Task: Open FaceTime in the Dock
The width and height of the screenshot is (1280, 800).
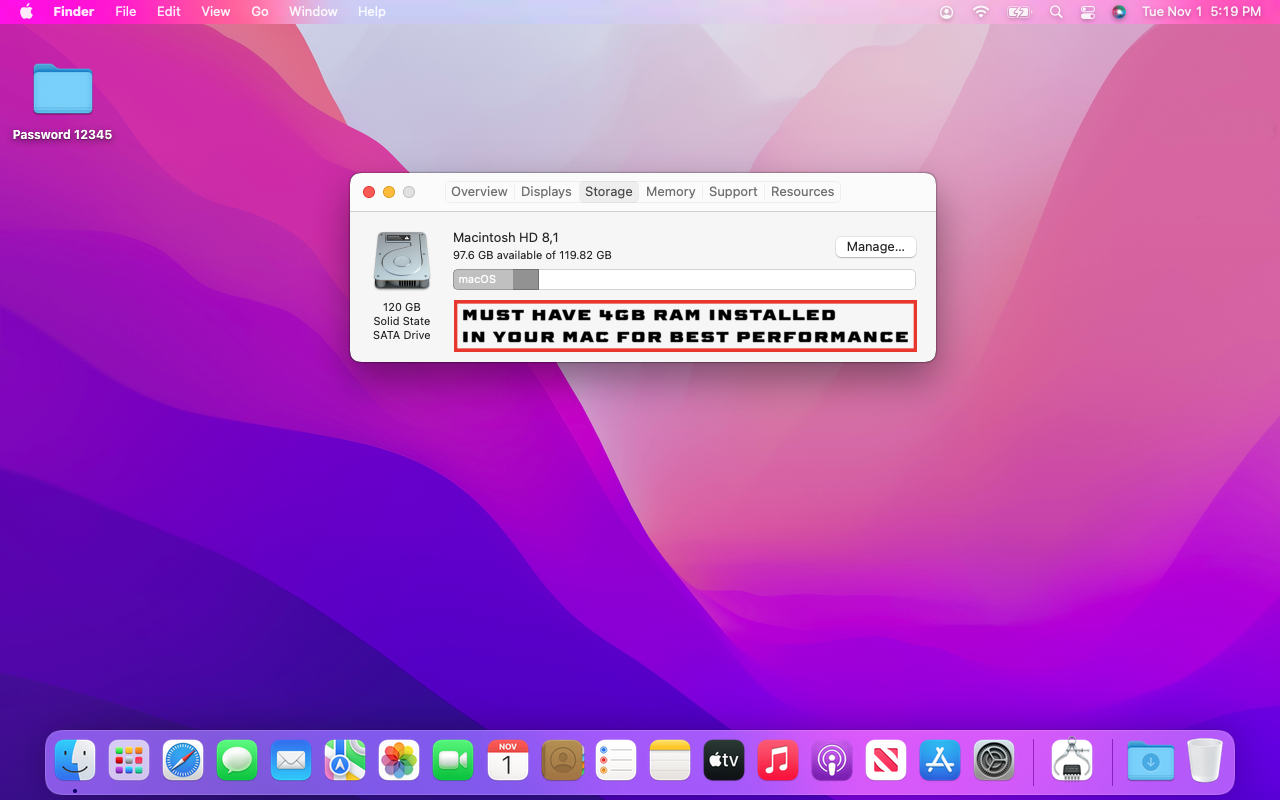Action: click(x=453, y=760)
